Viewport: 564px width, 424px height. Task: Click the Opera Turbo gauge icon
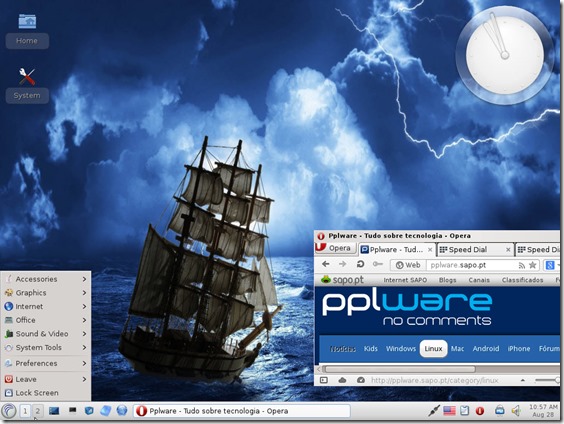pos(361,380)
